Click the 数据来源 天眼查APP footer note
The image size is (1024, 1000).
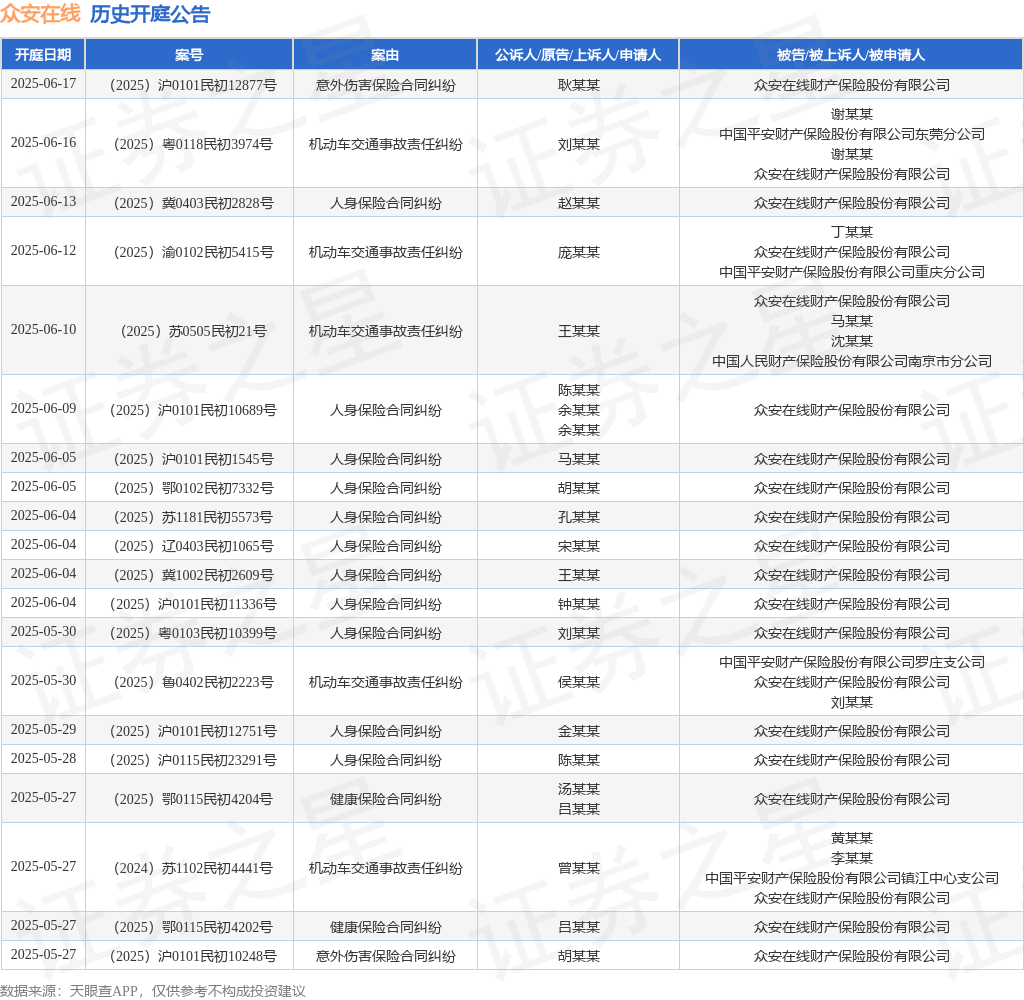153,991
